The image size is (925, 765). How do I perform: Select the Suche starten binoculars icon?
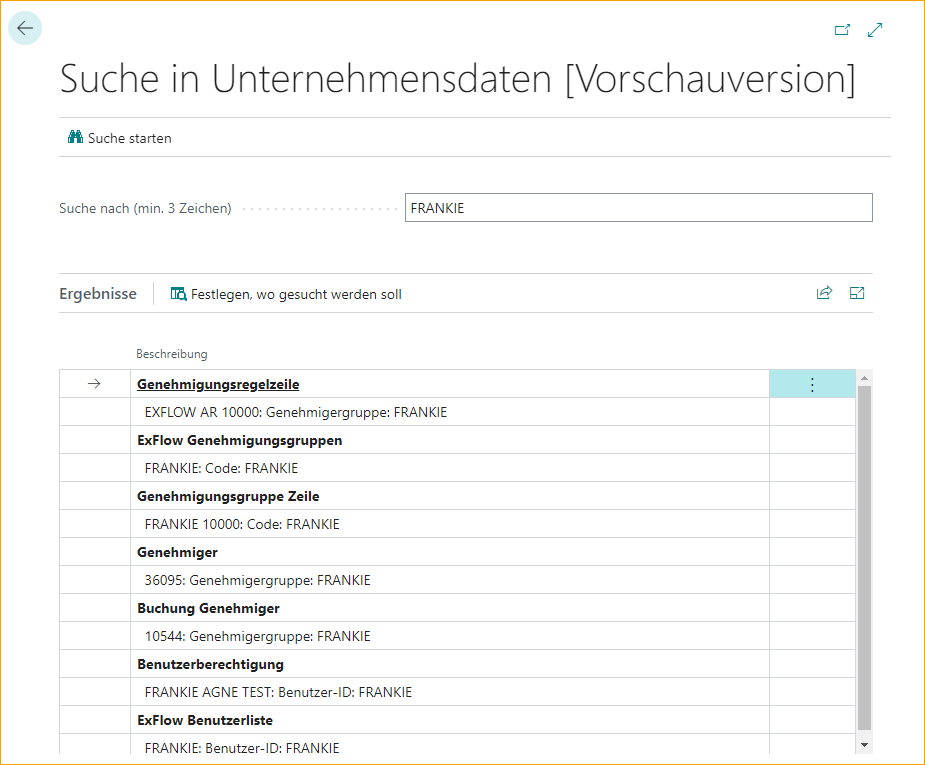[75, 138]
